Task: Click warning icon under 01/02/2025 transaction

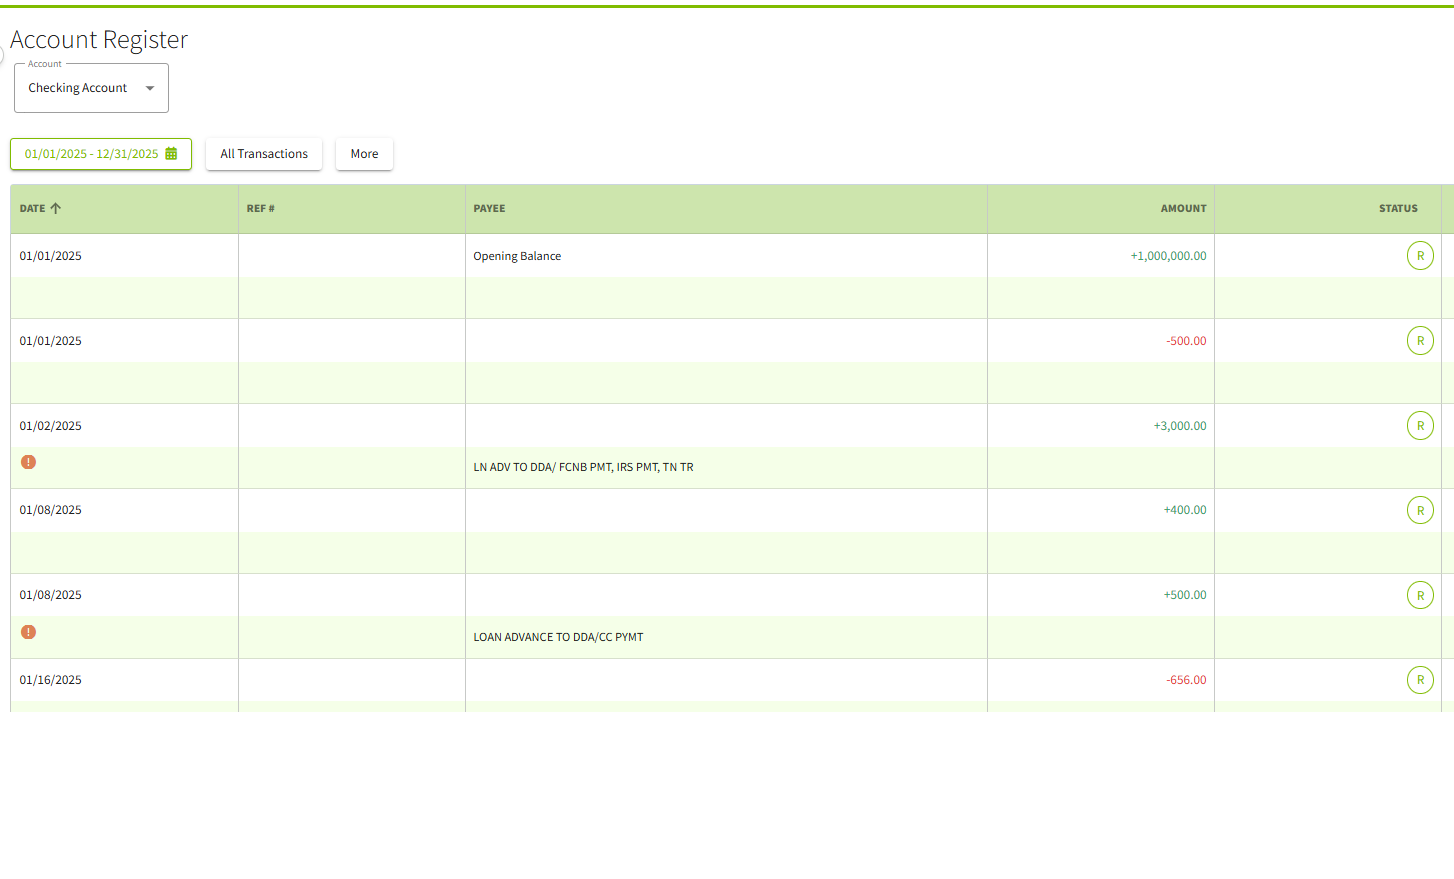Action: click(x=28, y=462)
